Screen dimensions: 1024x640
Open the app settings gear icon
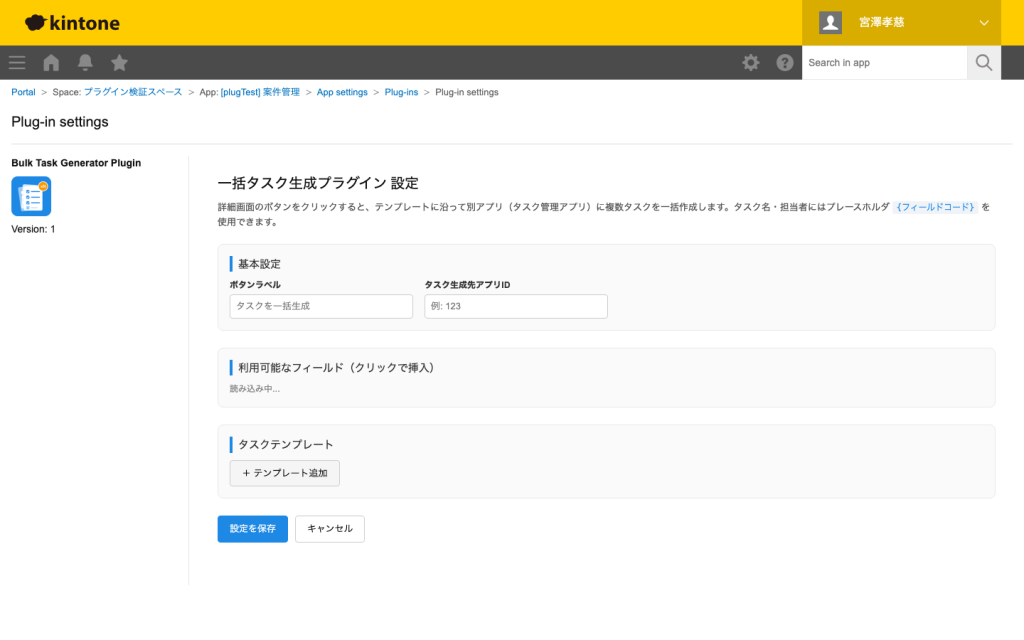(x=750, y=62)
